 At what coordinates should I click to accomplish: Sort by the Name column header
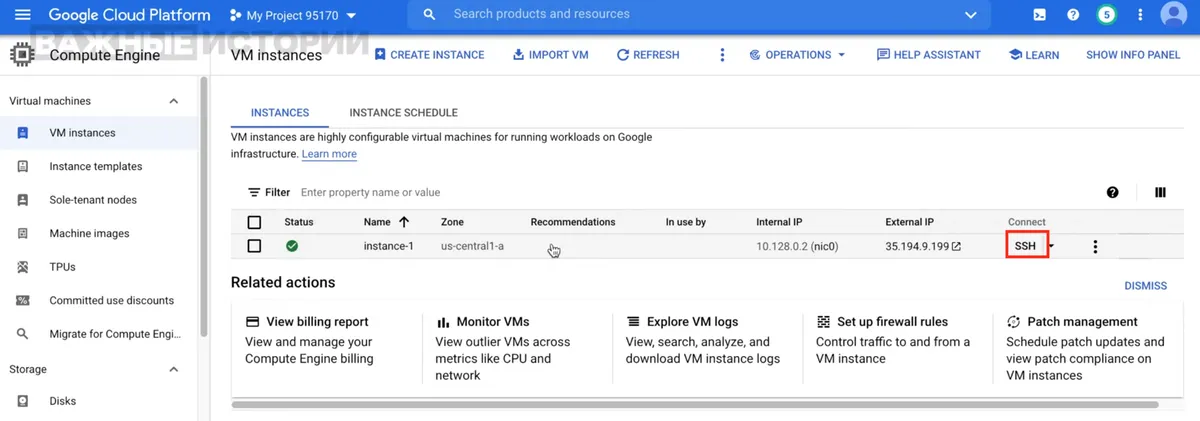386,222
